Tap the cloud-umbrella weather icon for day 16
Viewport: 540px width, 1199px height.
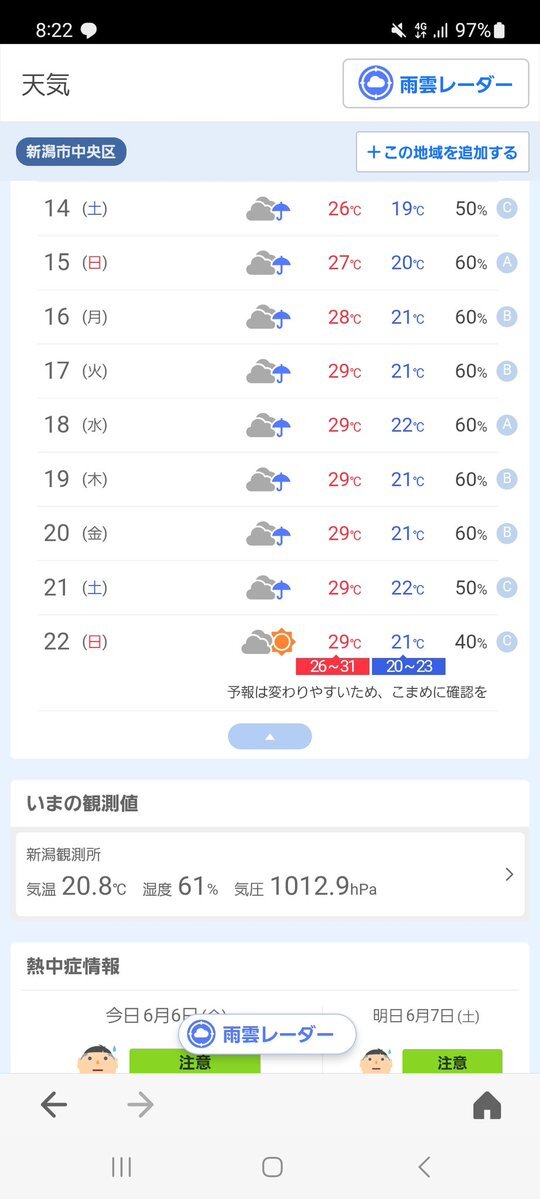[268, 317]
